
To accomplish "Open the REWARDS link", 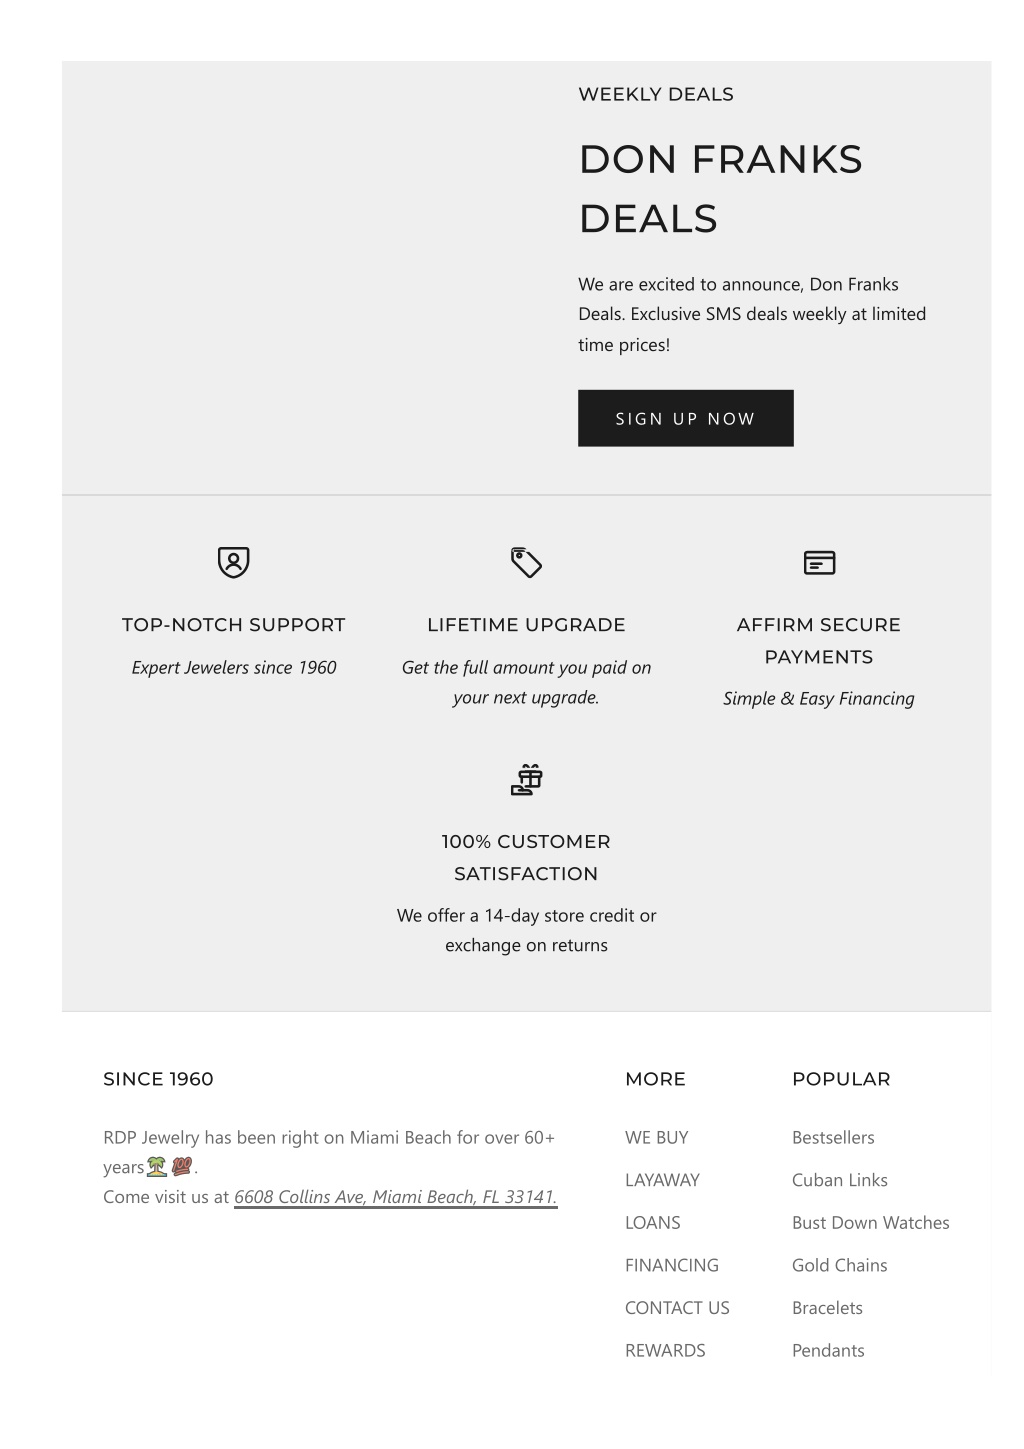I will pos(665,1350).
